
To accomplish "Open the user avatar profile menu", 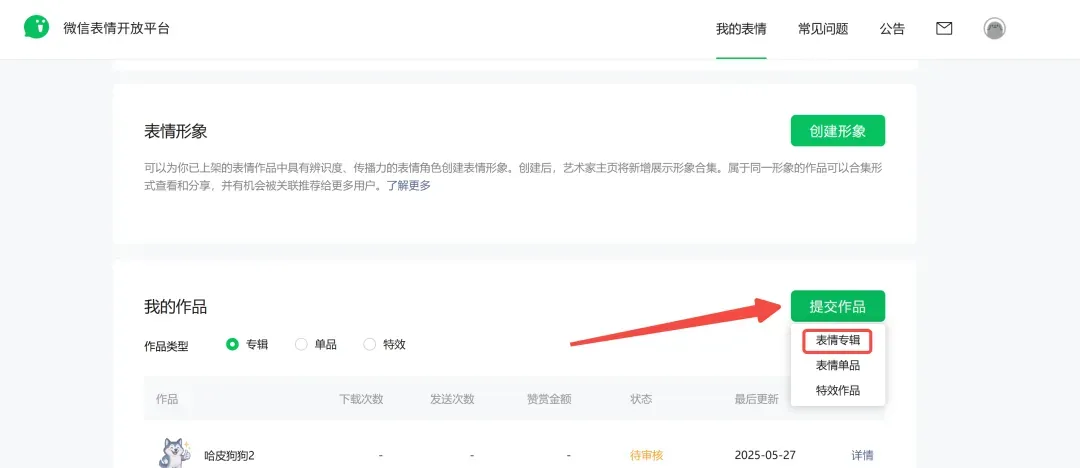I will click(x=994, y=28).
